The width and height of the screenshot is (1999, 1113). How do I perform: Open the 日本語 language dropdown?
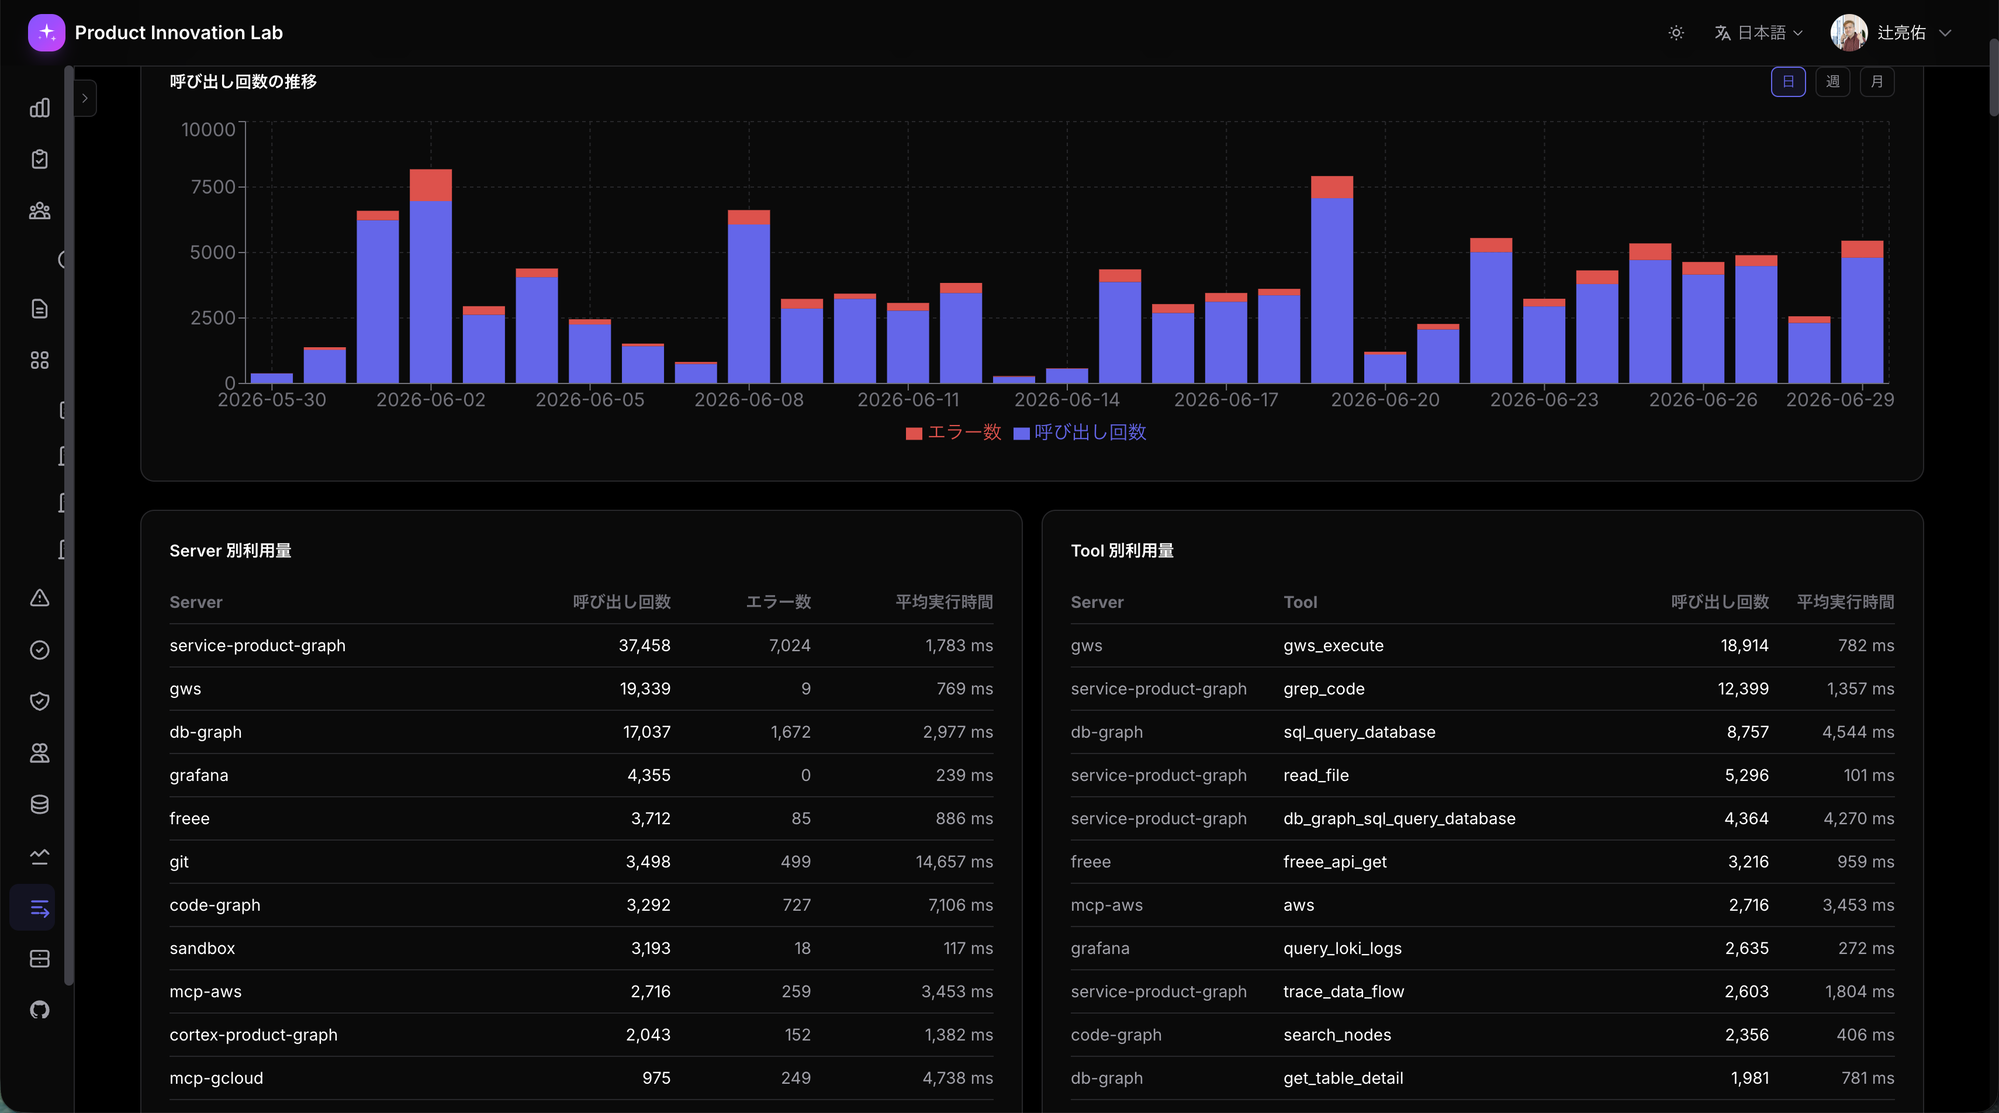1759,33
